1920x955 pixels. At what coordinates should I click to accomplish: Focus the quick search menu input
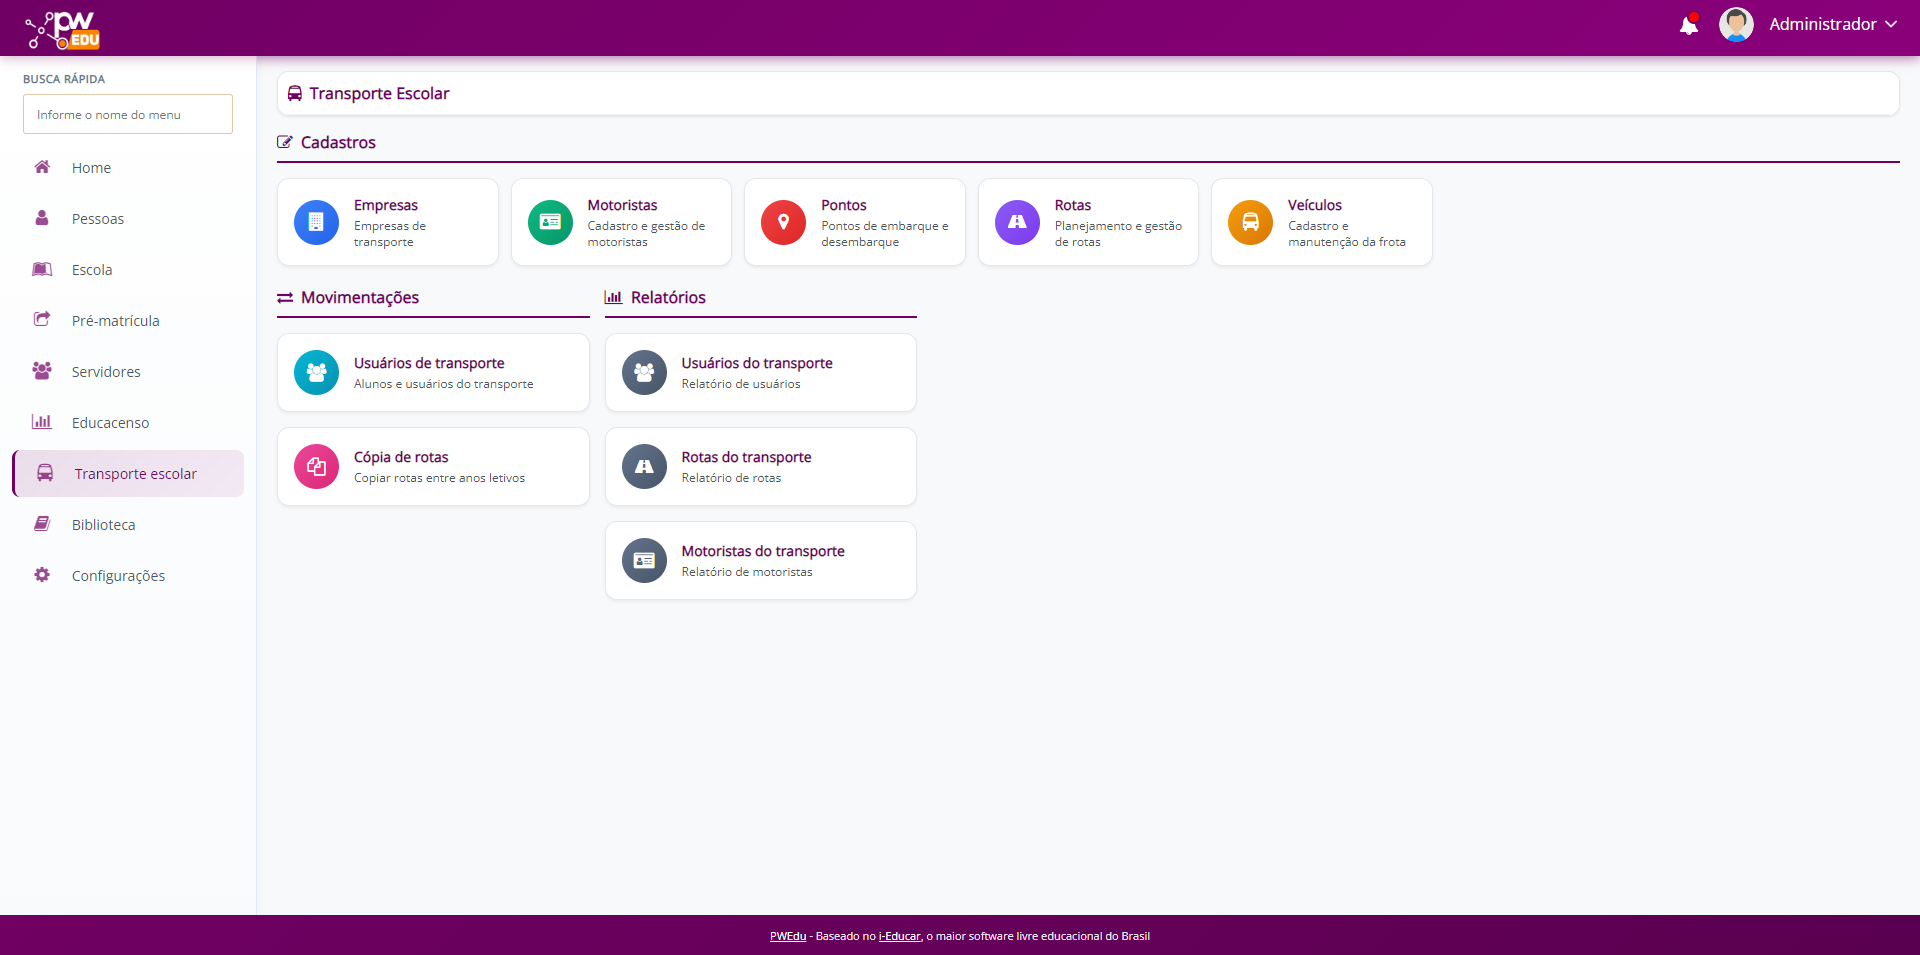click(128, 114)
